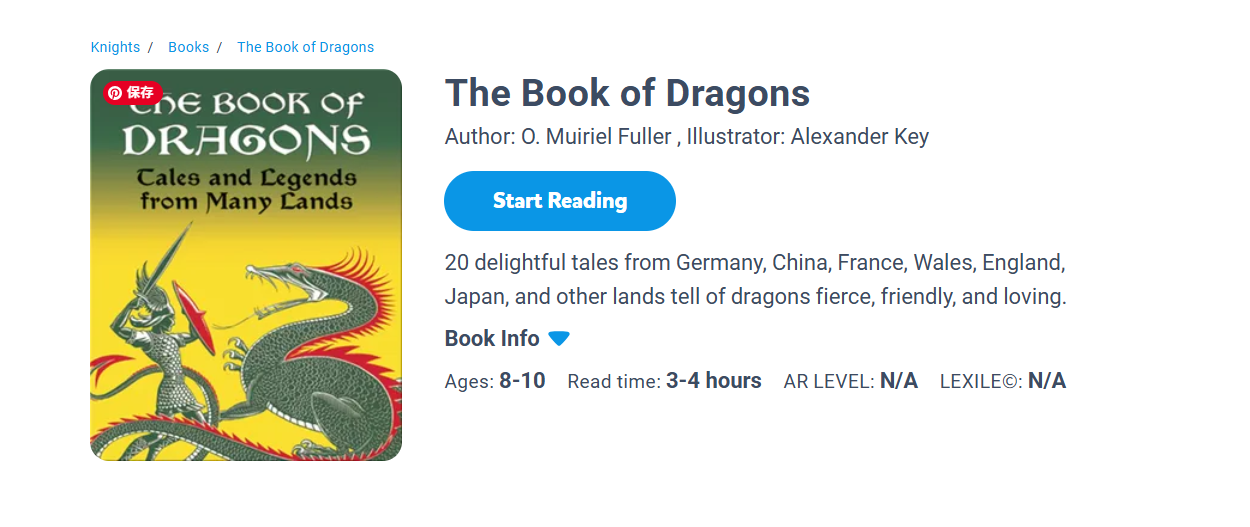Click the AR LEVEL N/A value

[898, 381]
